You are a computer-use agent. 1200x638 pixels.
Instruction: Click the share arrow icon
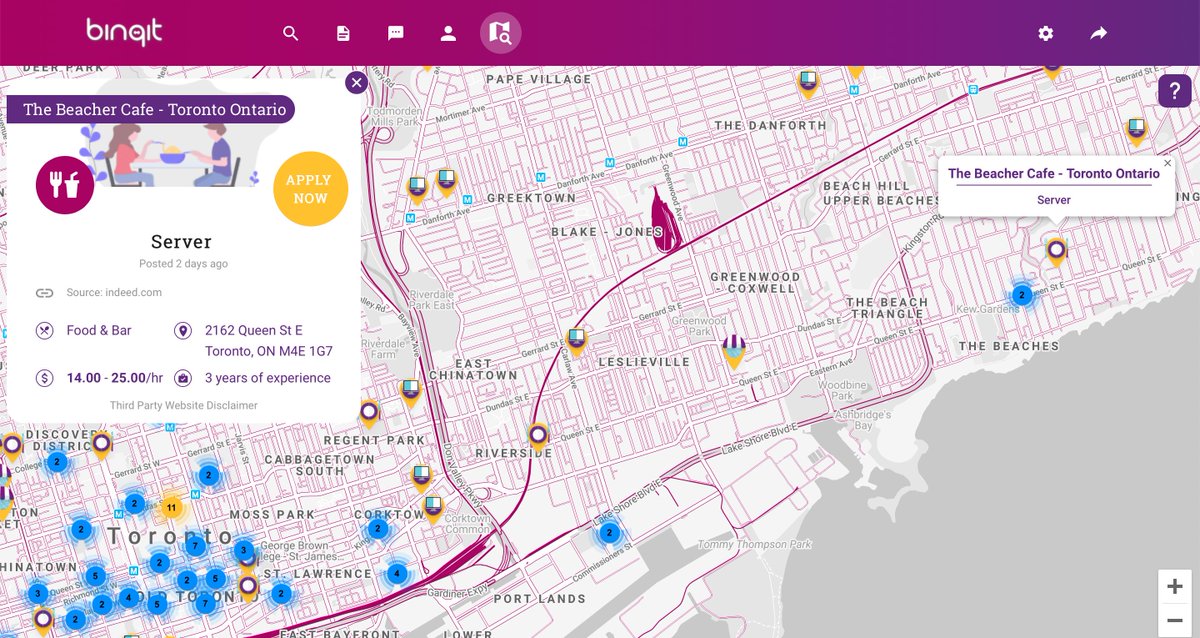[1098, 33]
